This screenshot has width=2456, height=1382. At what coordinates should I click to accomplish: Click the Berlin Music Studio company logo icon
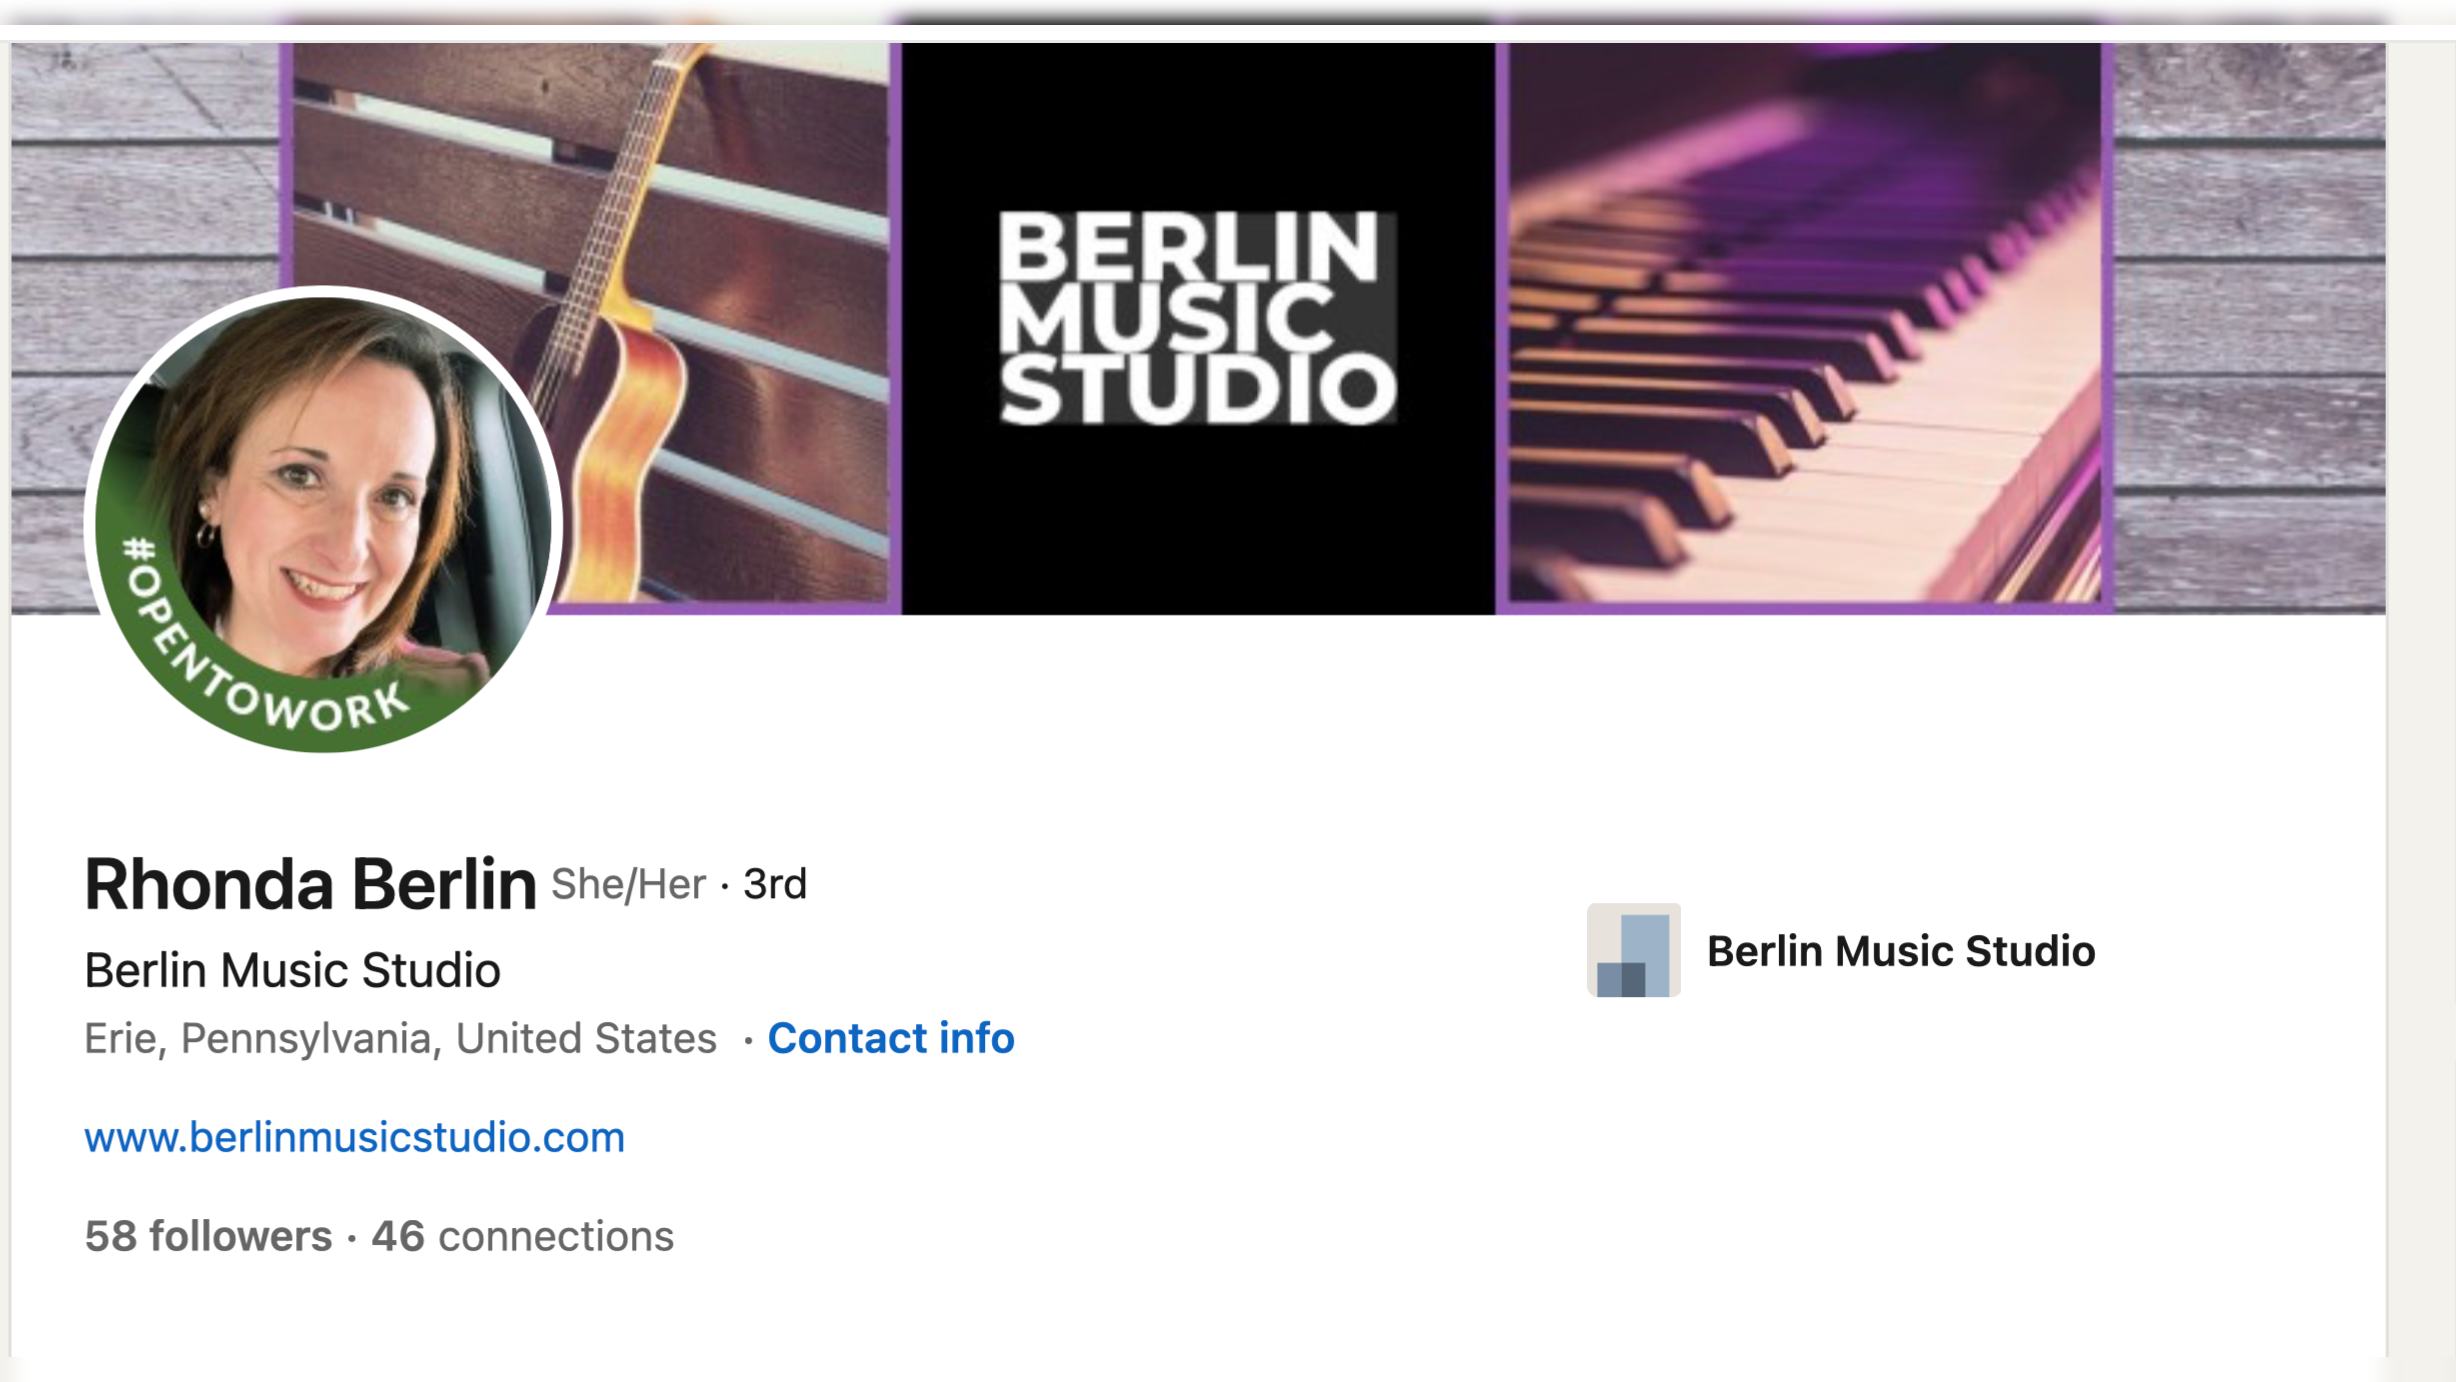1633,950
